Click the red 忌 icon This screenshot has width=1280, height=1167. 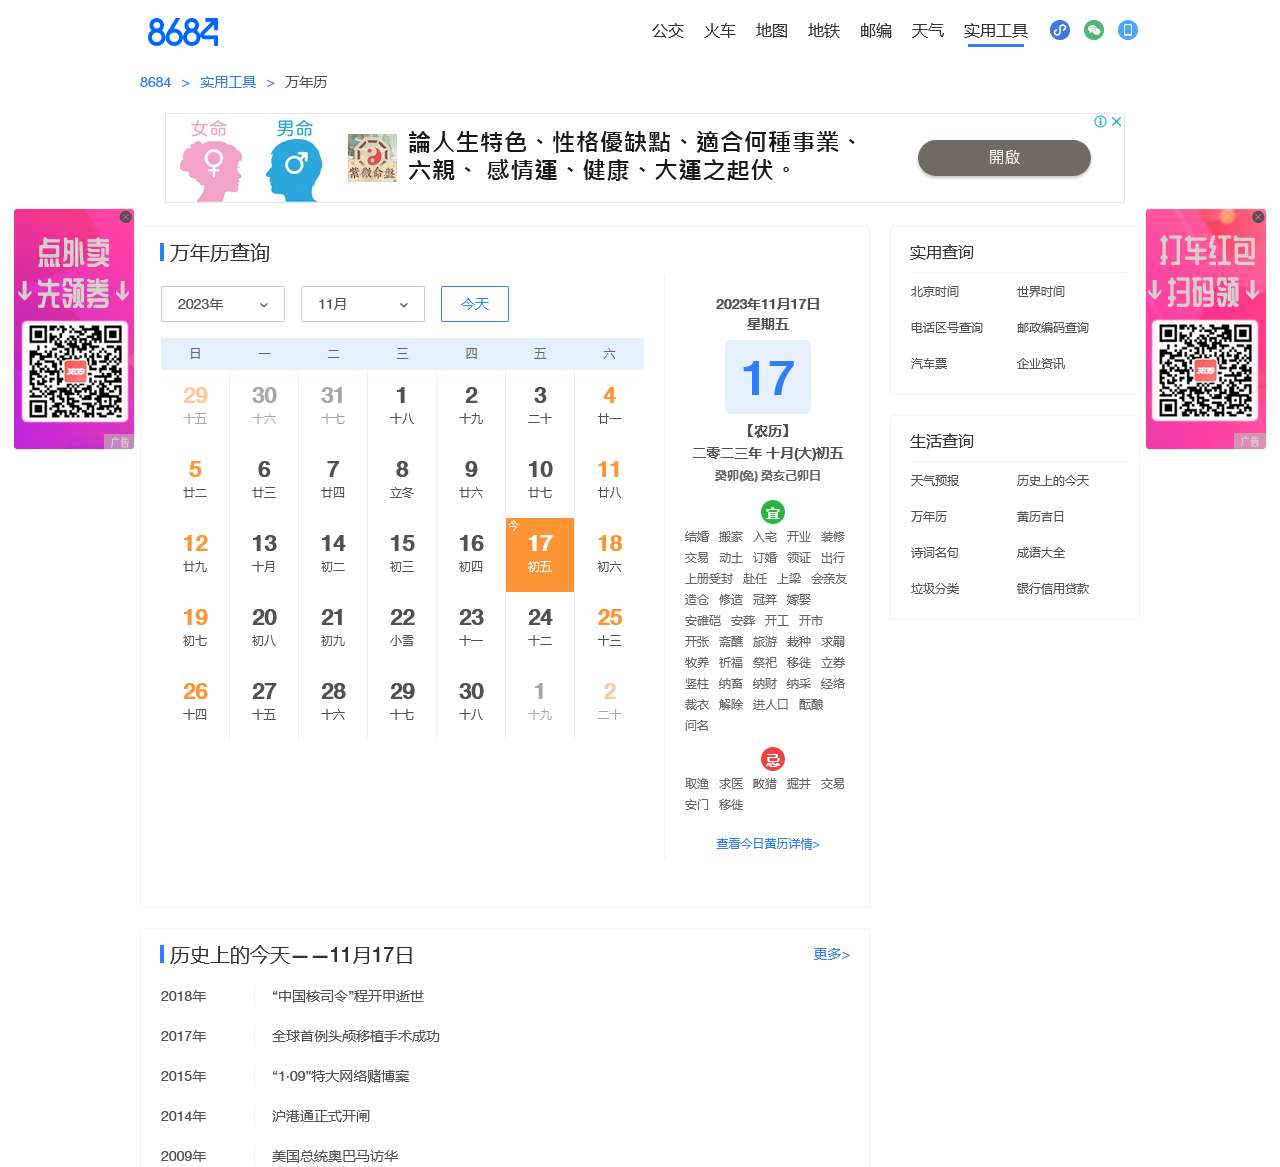click(773, 759)
